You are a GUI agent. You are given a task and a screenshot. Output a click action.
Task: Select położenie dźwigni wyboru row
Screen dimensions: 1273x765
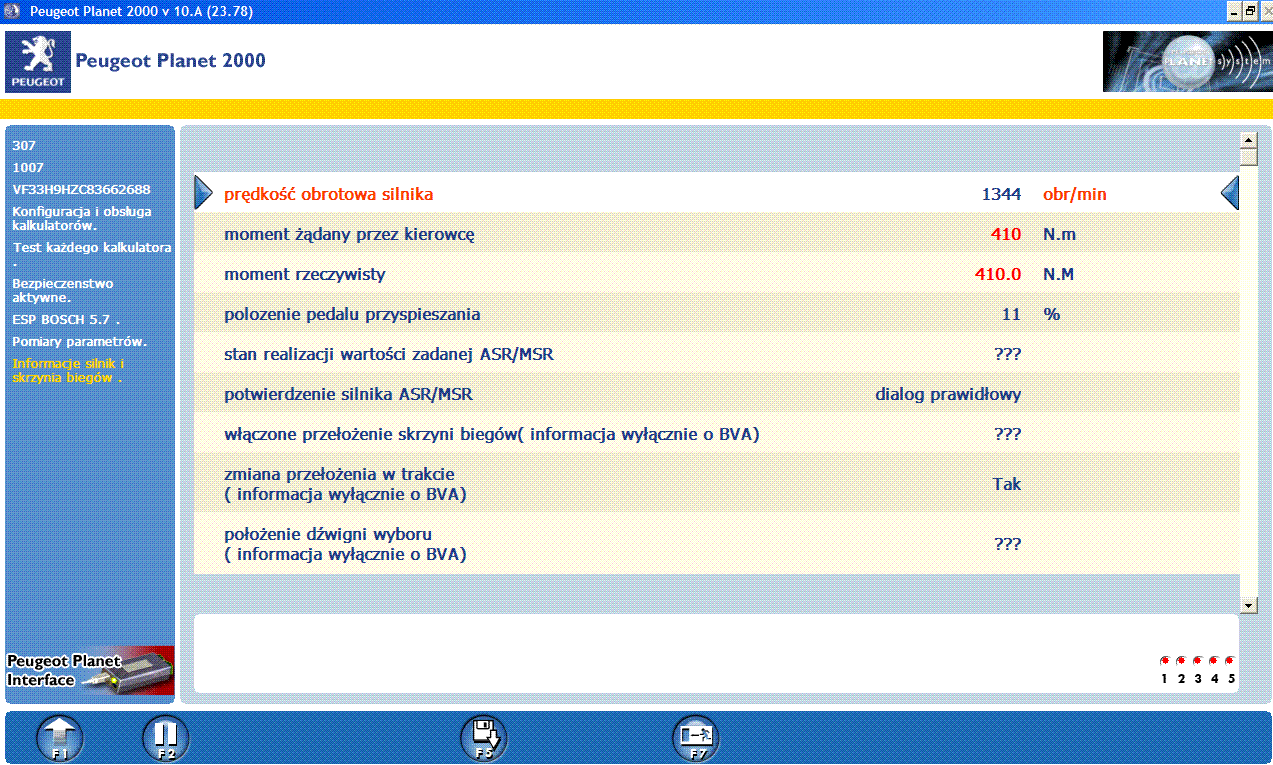click(x=716, y=544)
